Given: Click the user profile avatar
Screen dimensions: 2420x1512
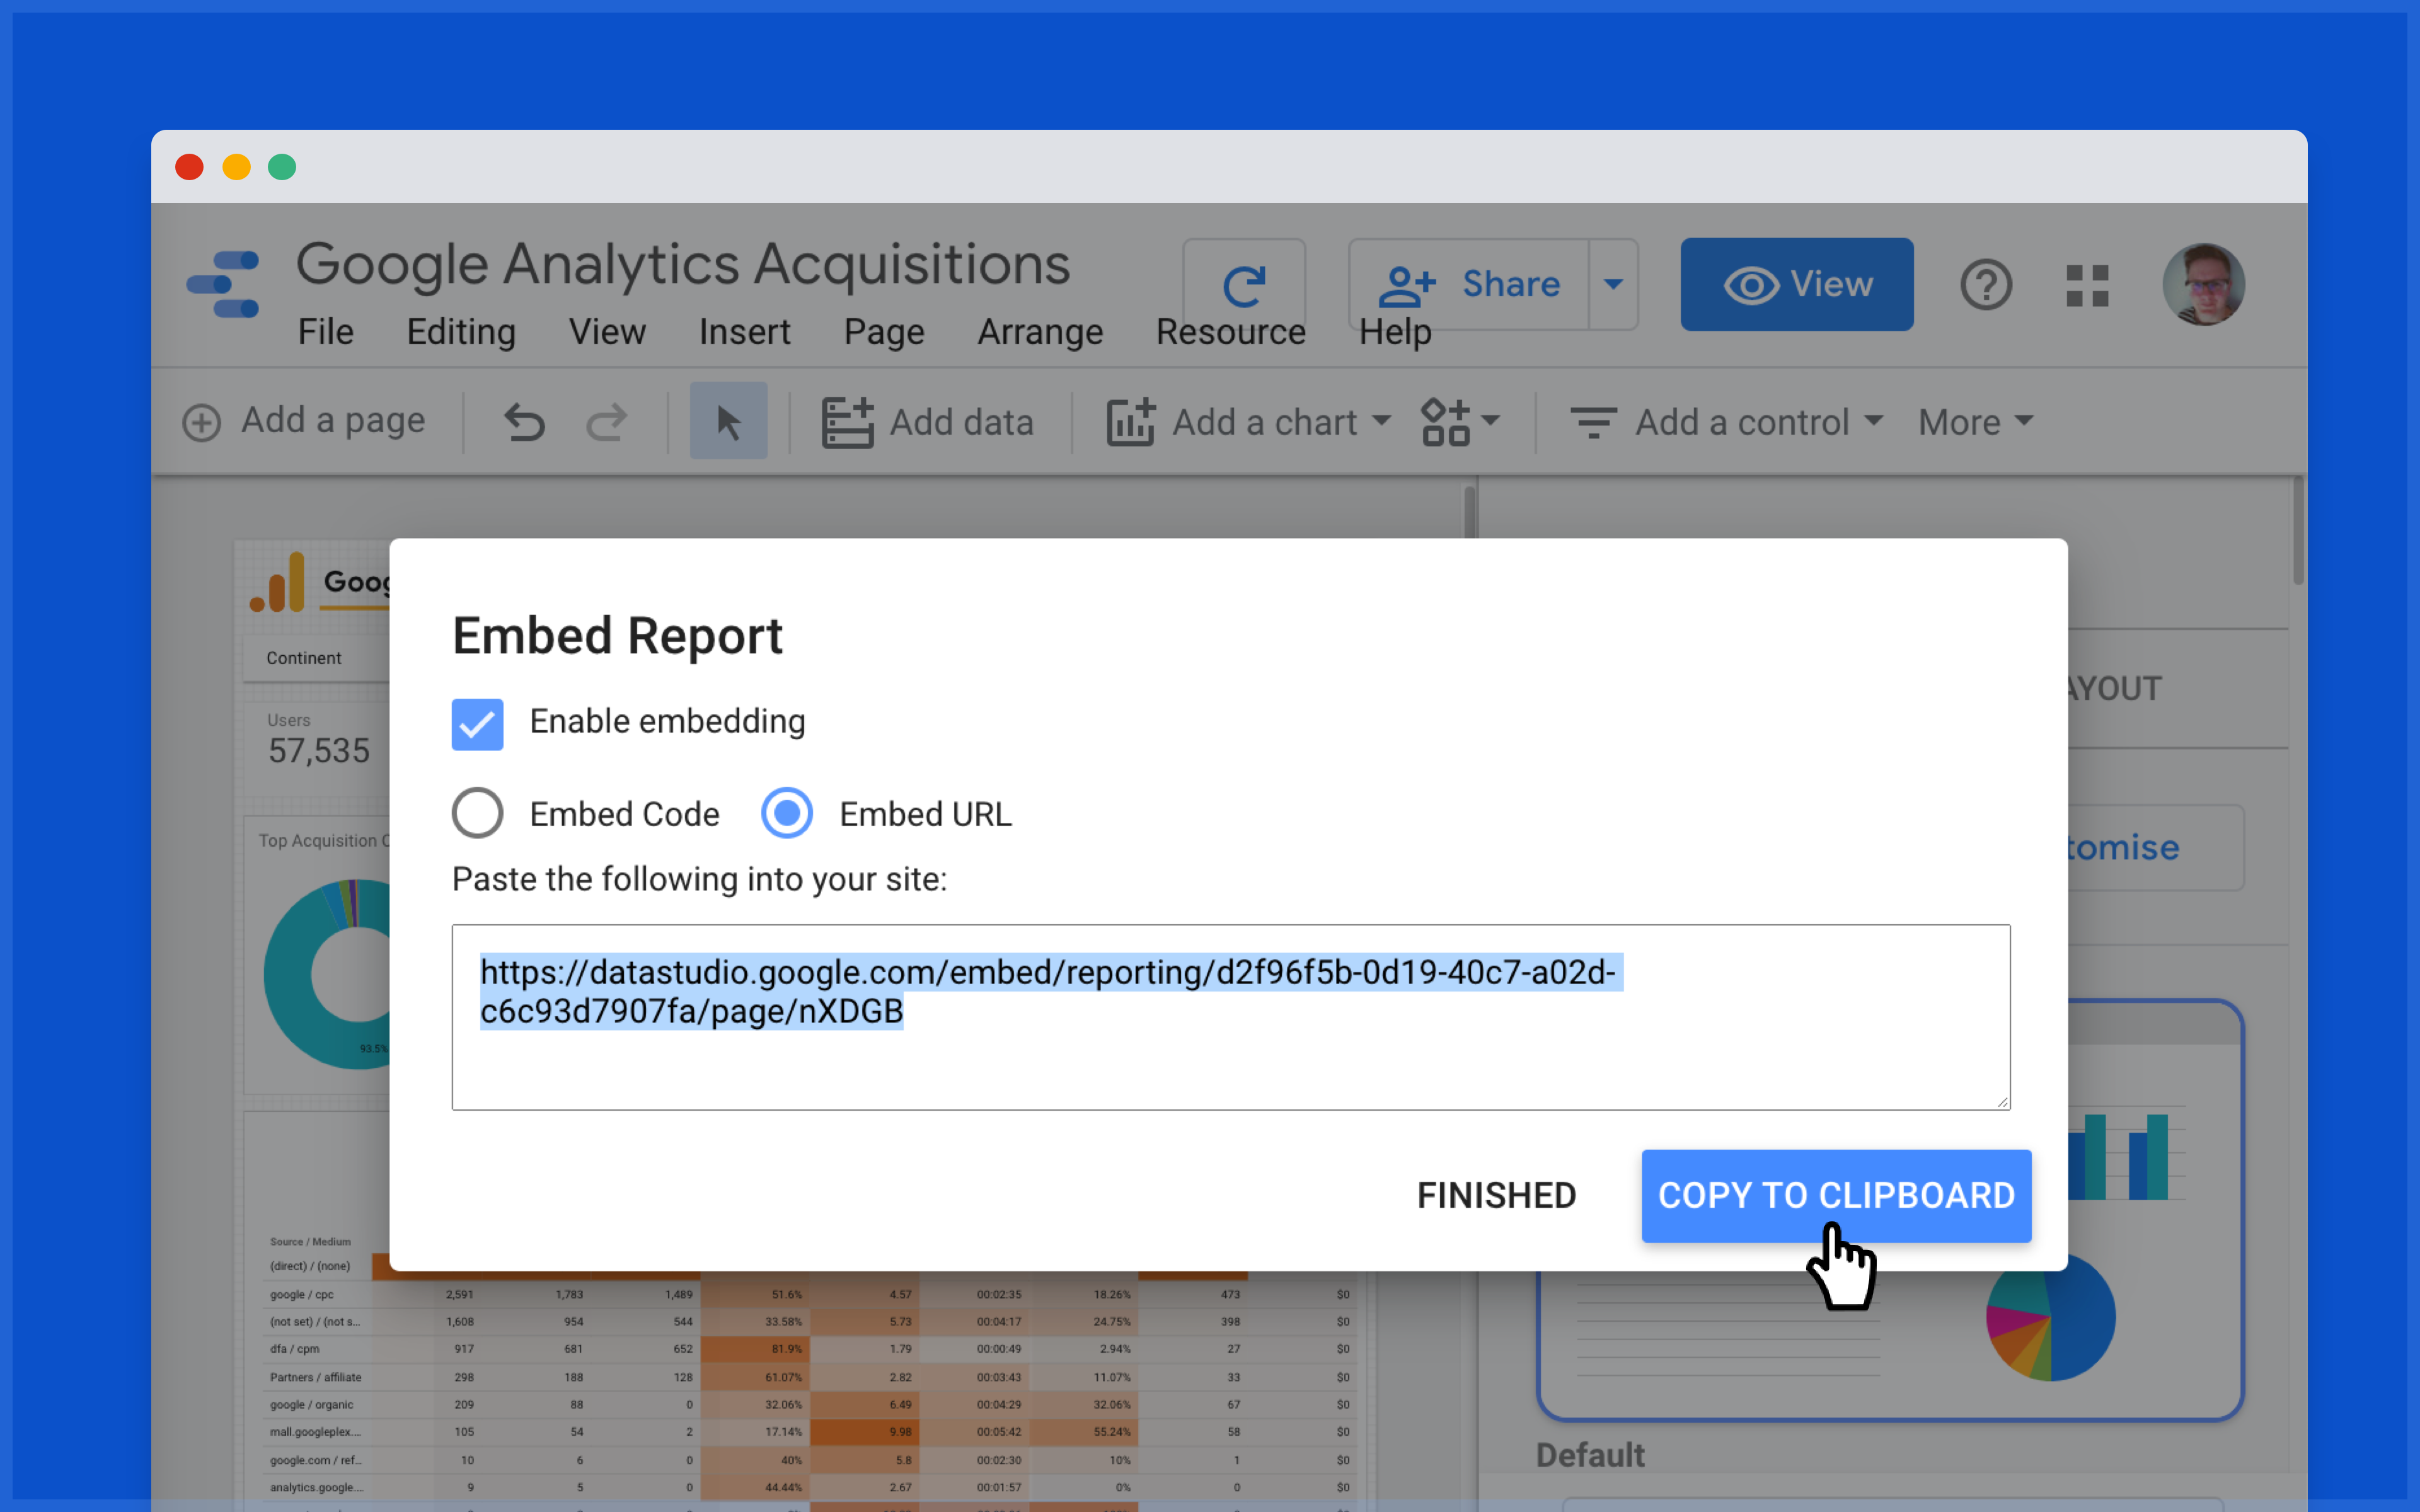Looking at the screenshot, I should point(2203,285).
